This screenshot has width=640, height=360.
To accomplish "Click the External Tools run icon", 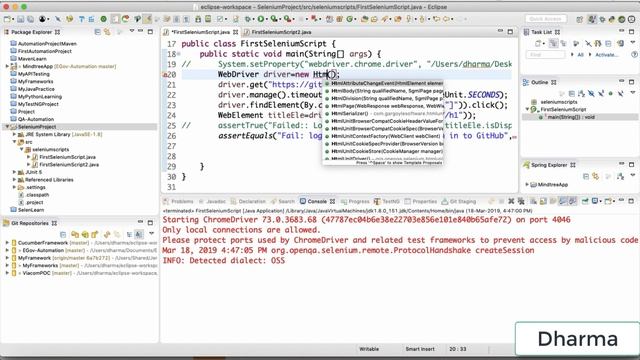I will (x=288, y=19).
